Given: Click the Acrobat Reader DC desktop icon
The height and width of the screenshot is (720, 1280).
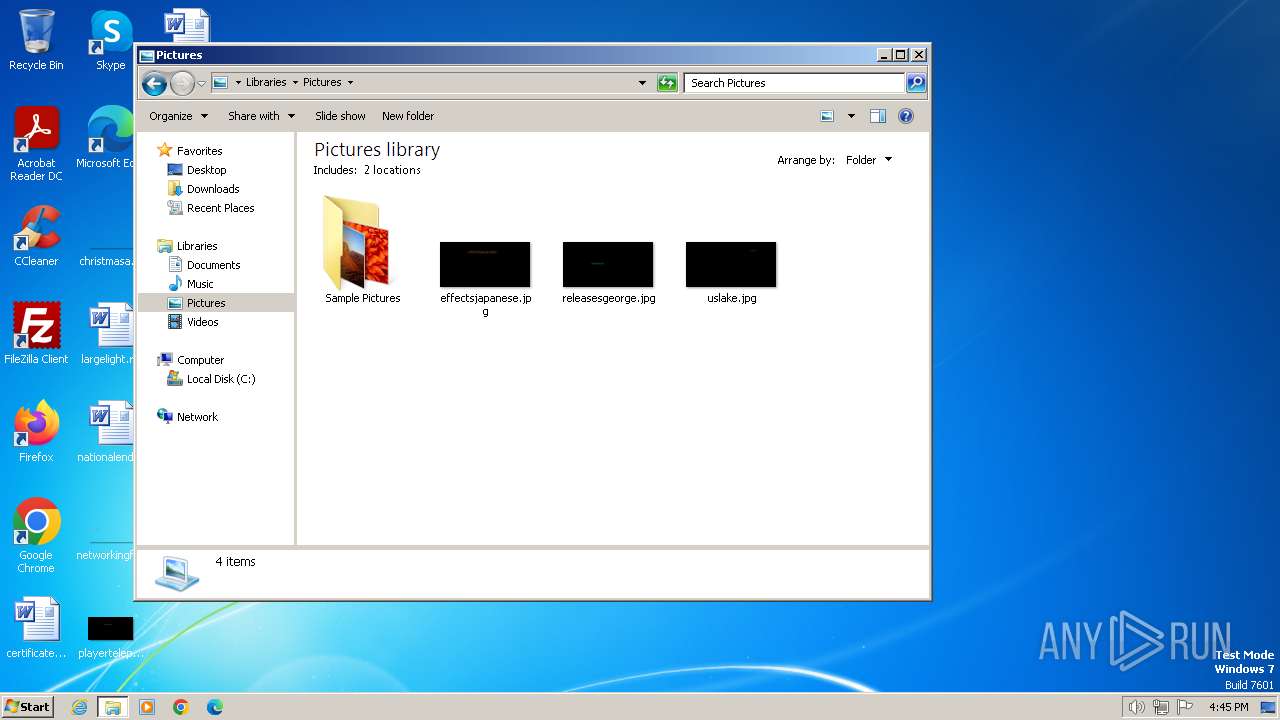Looking at the screenshot, I should (36, 144).
